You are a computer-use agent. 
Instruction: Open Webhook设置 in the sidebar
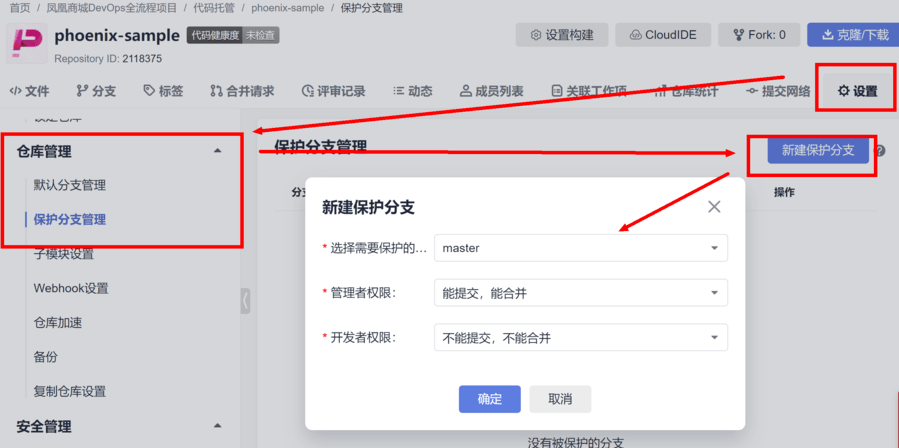(71, 288)
